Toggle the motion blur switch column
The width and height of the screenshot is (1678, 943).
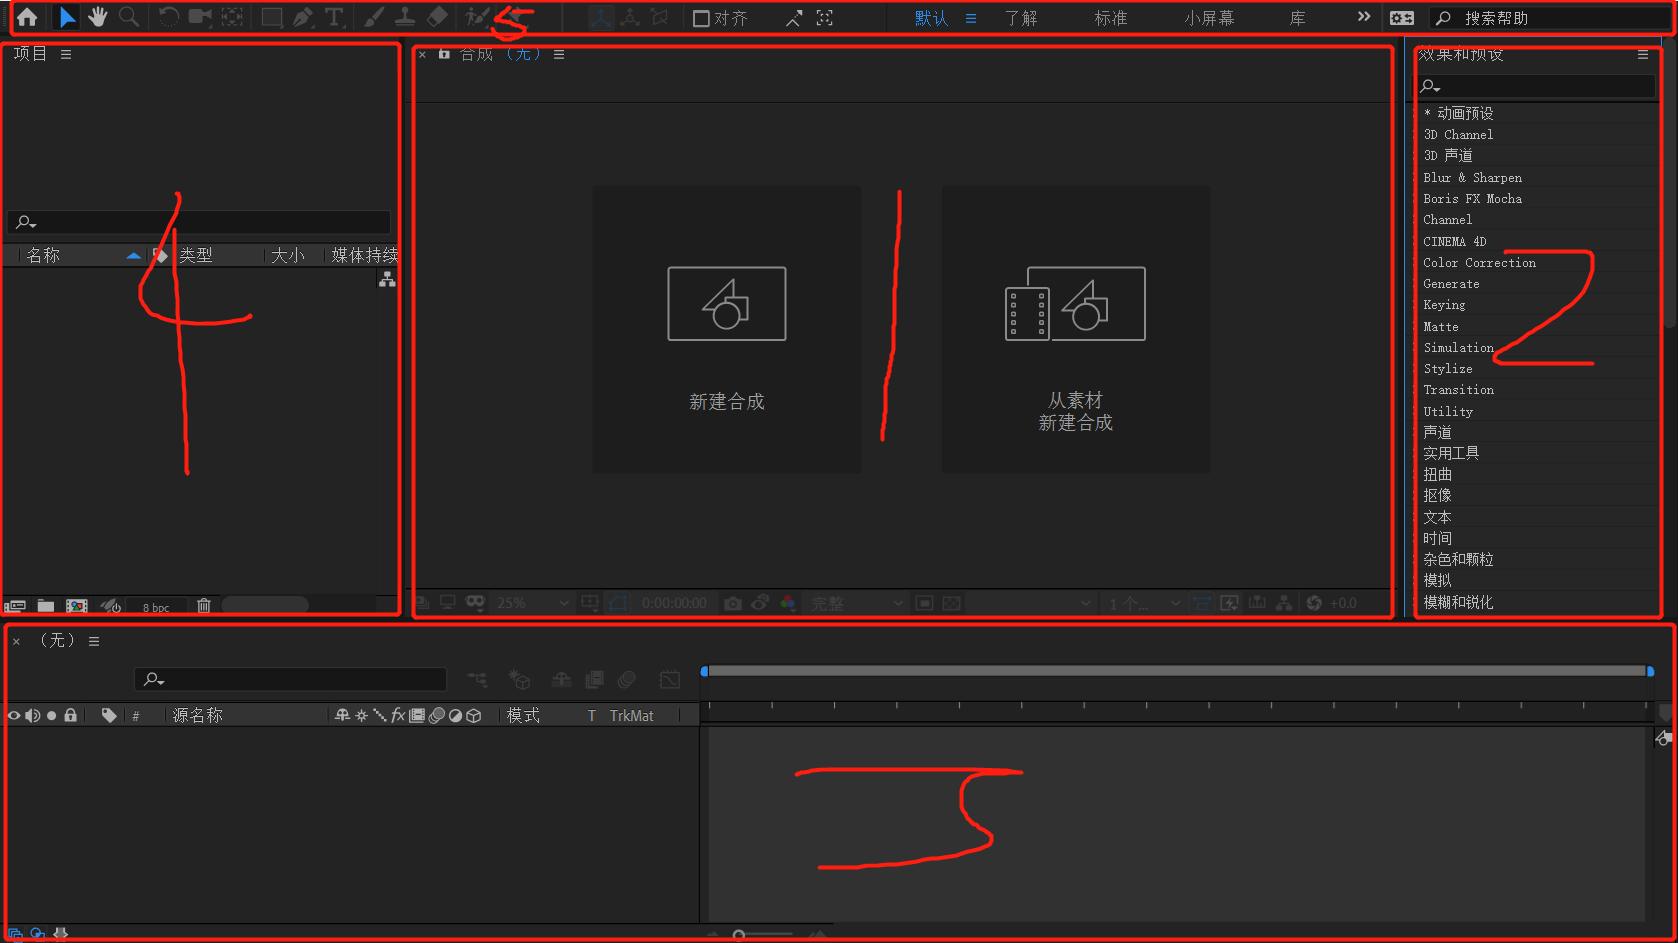click(437, 716)
